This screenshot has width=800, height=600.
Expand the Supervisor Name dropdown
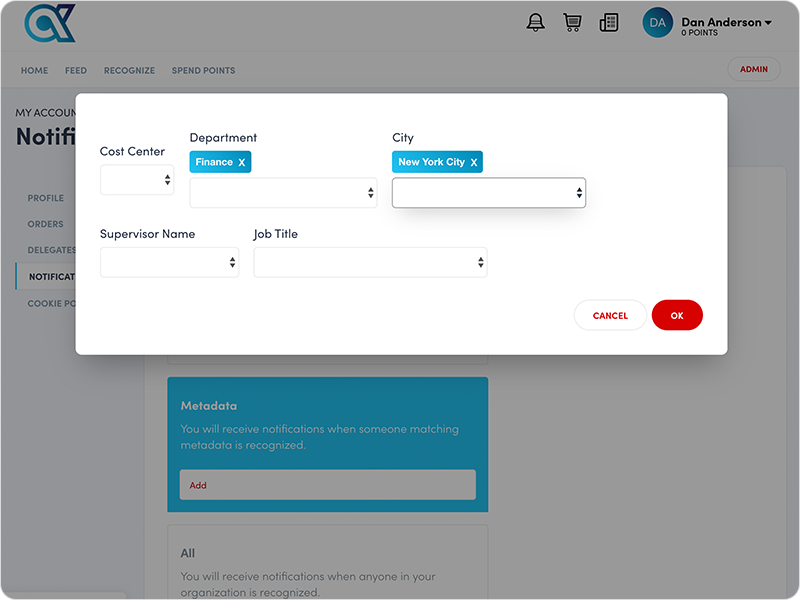tap(169, 262)
